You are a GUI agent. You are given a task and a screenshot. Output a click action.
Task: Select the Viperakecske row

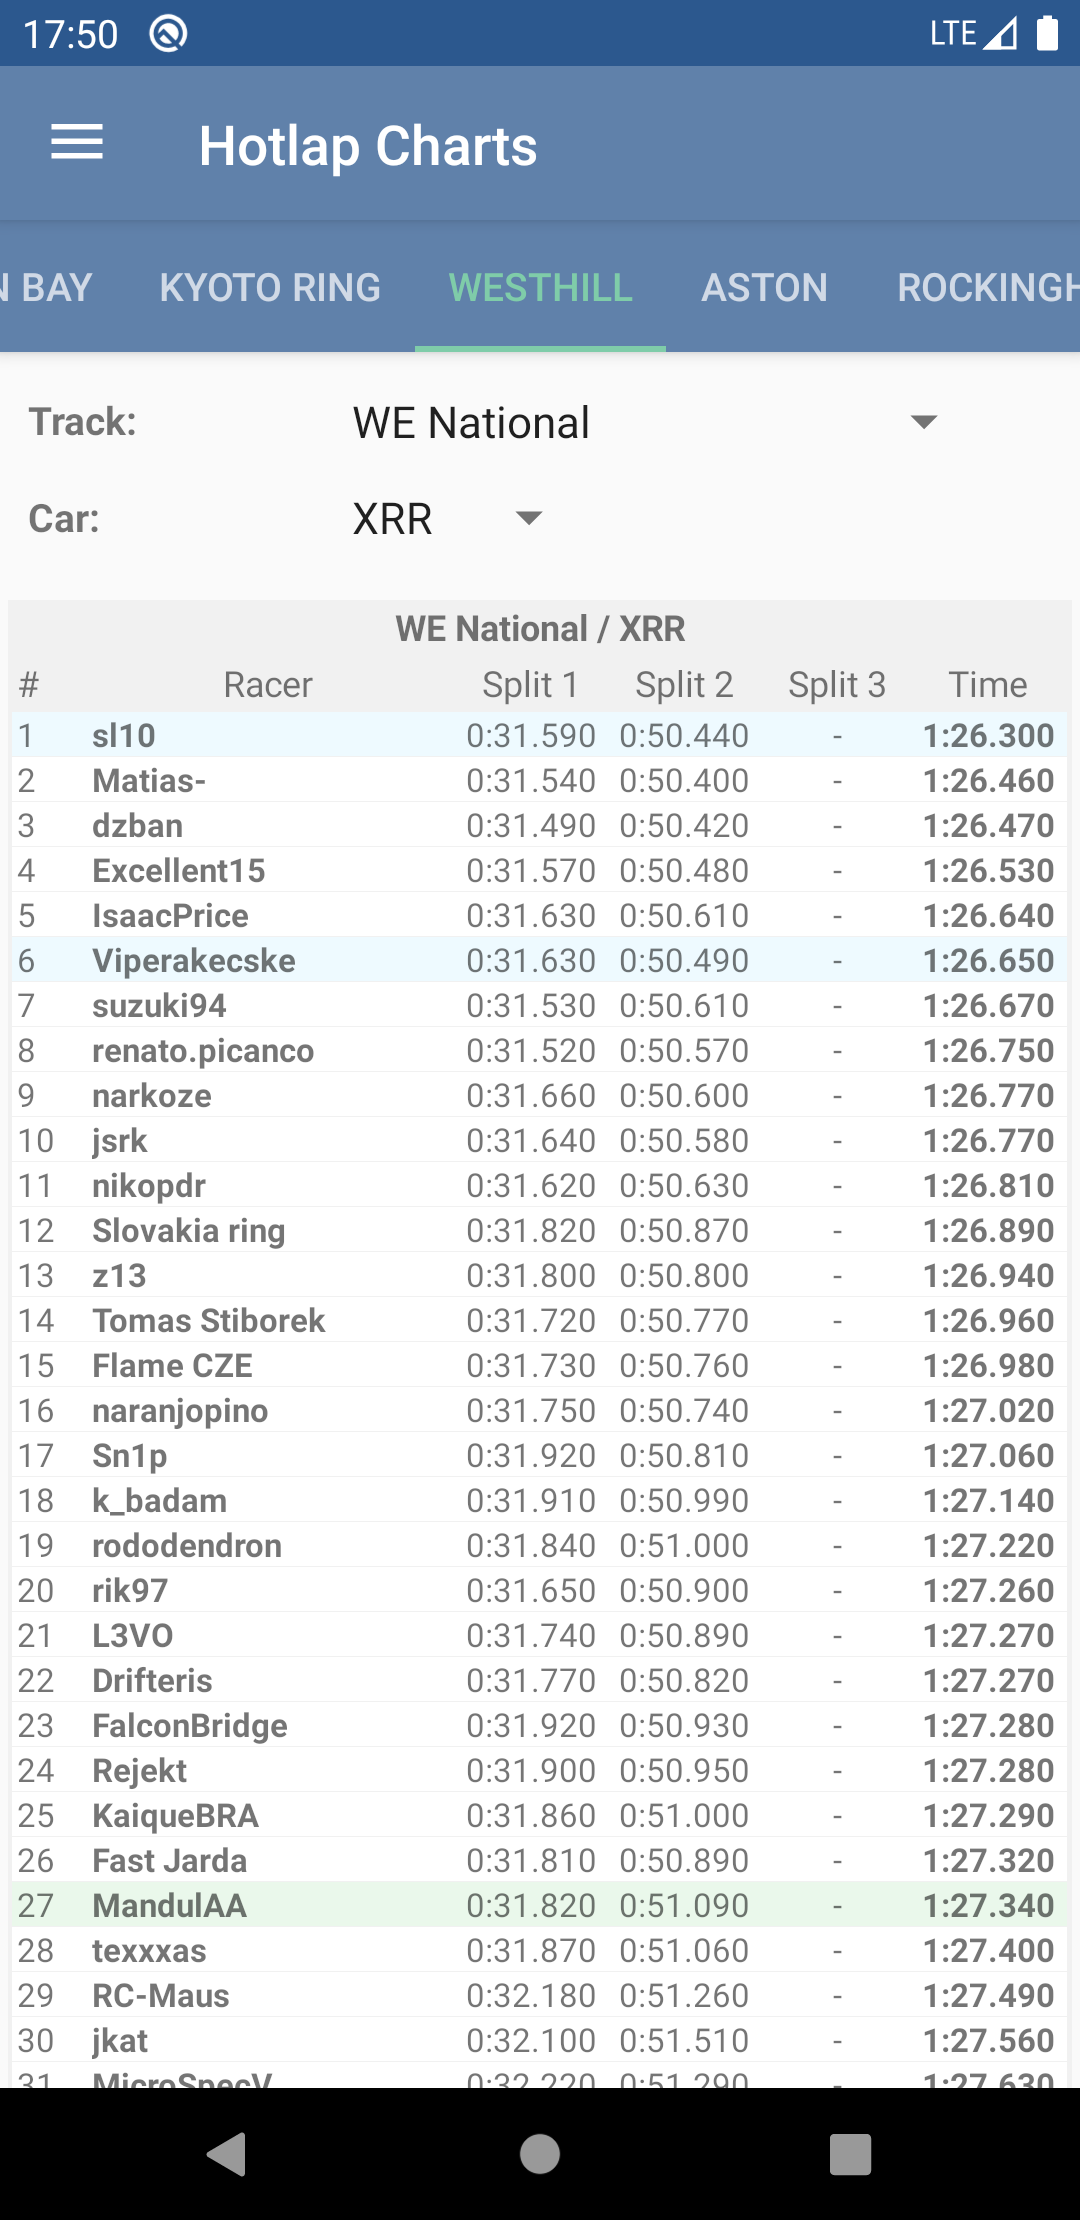[540, 960]
